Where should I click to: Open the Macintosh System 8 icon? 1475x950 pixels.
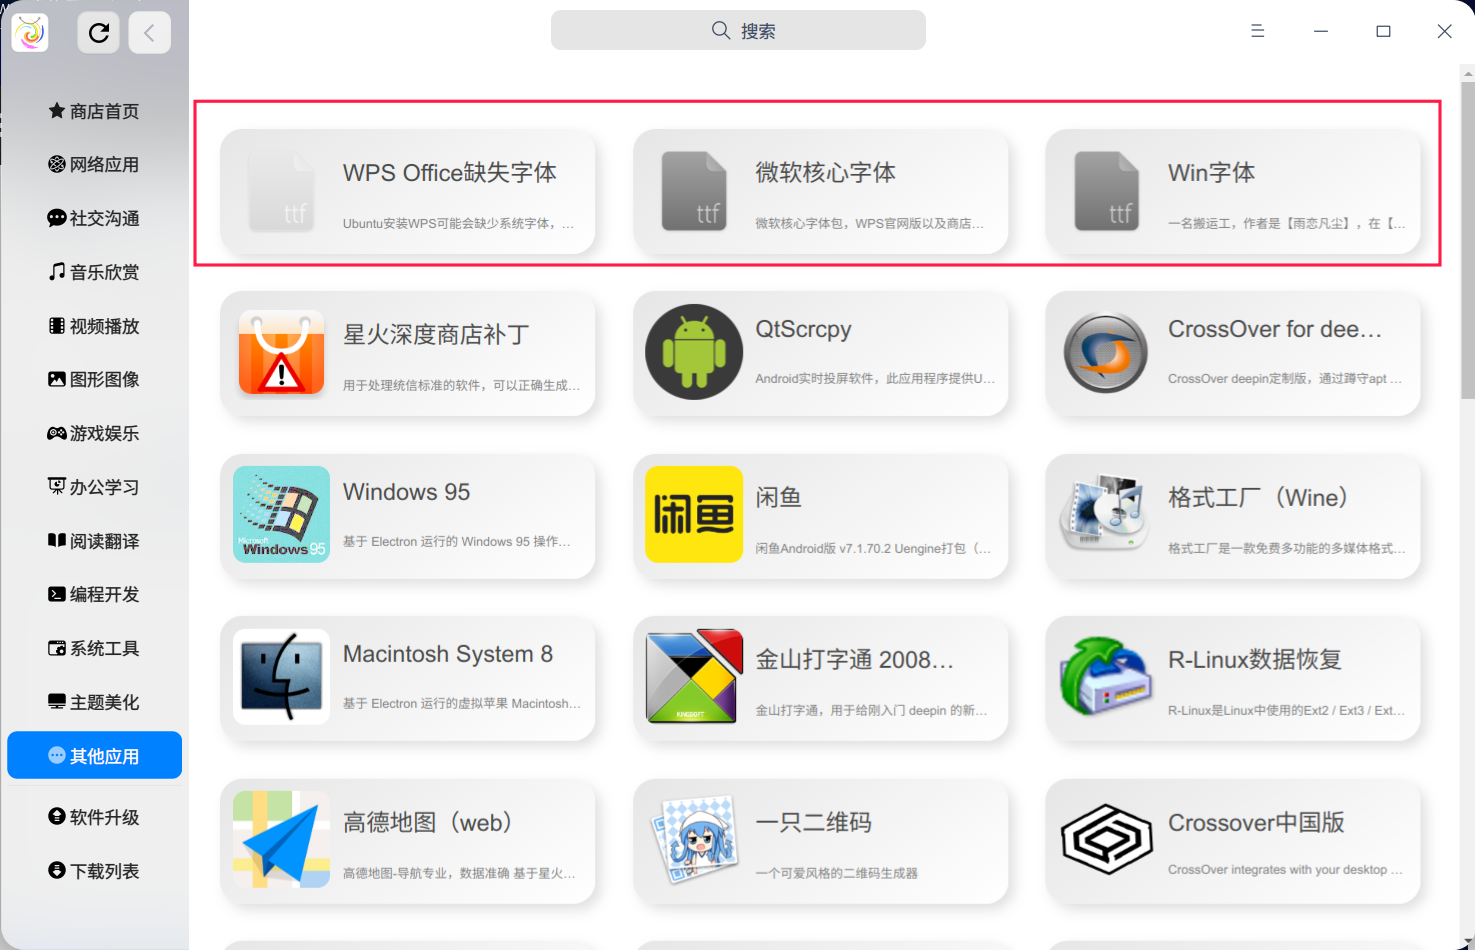[281, 677]
